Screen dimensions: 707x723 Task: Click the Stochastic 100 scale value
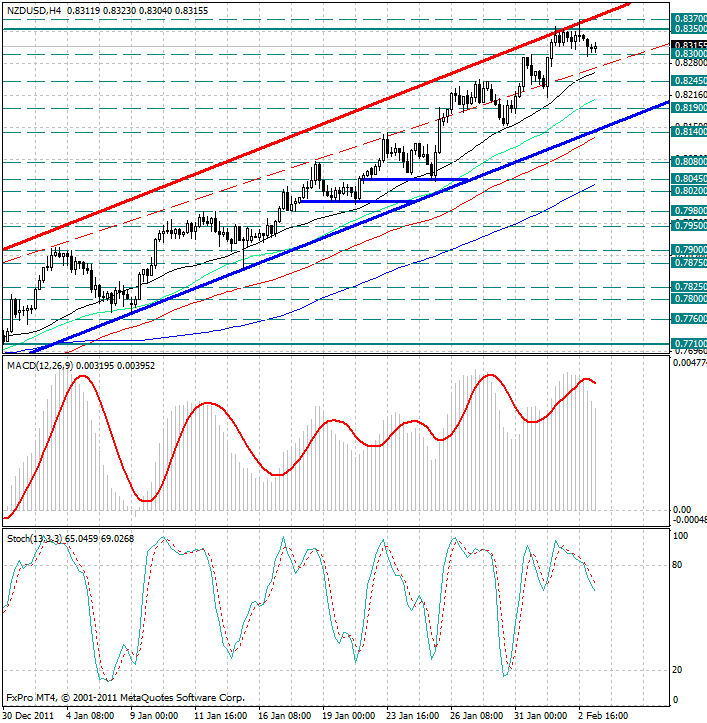click(x=680, y=536)
